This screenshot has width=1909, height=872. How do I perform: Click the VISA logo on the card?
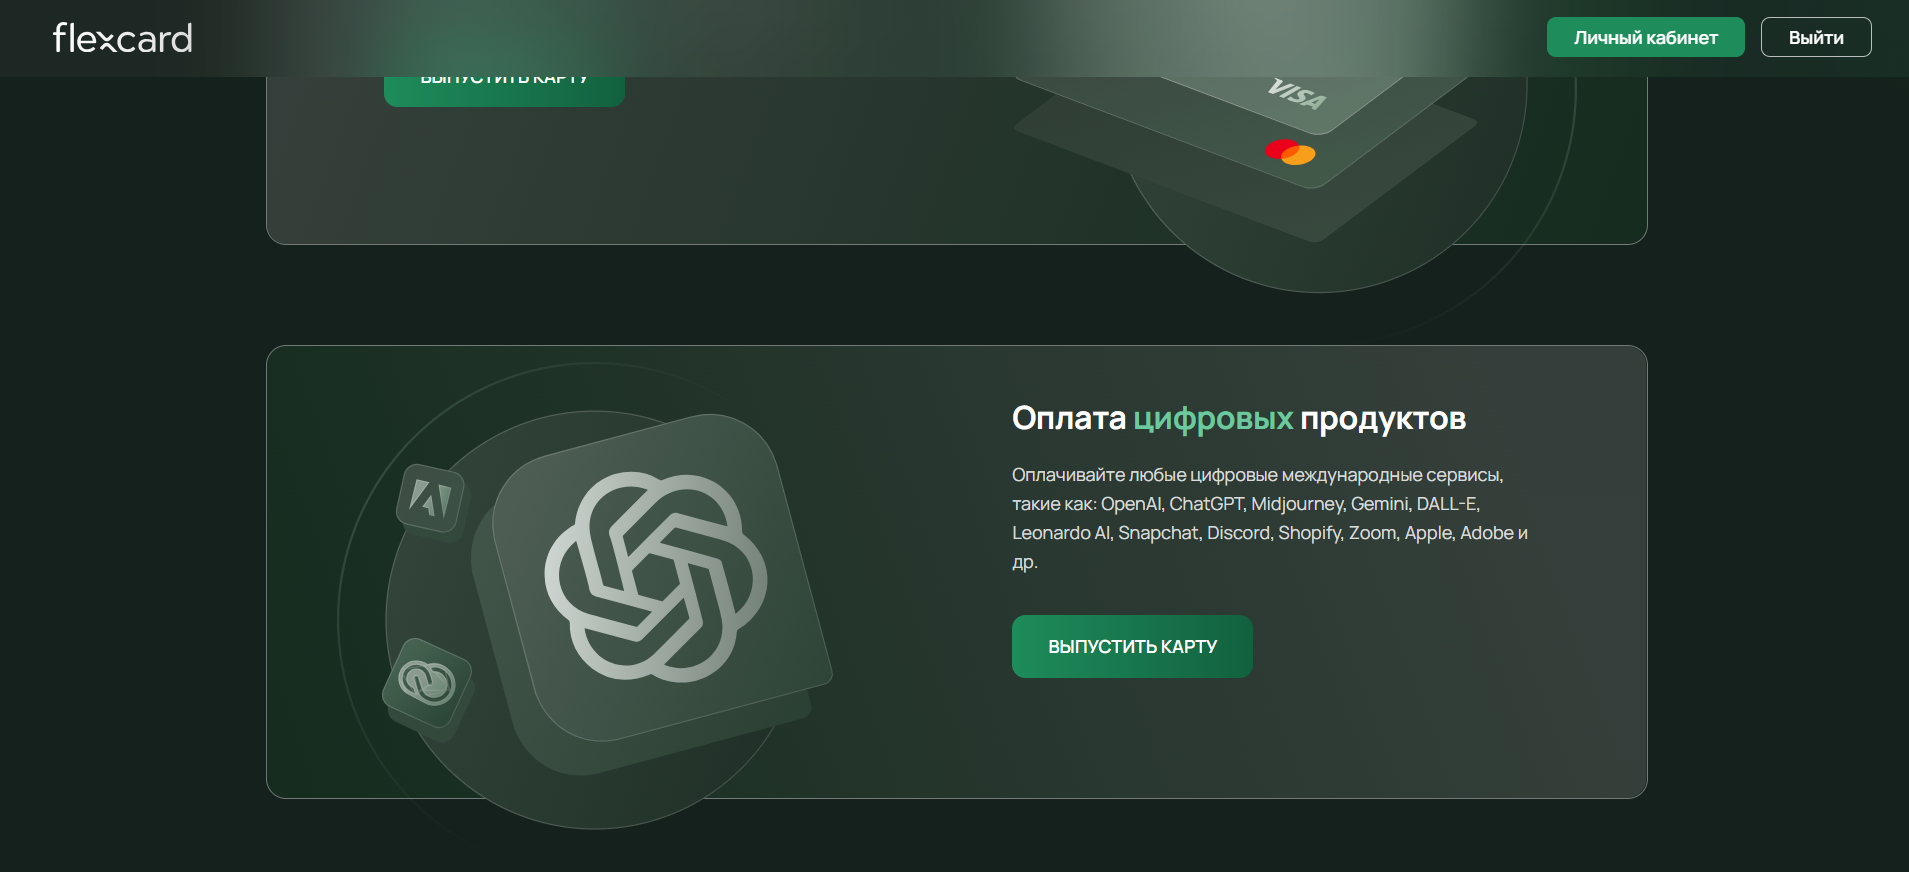point(1297,94)
